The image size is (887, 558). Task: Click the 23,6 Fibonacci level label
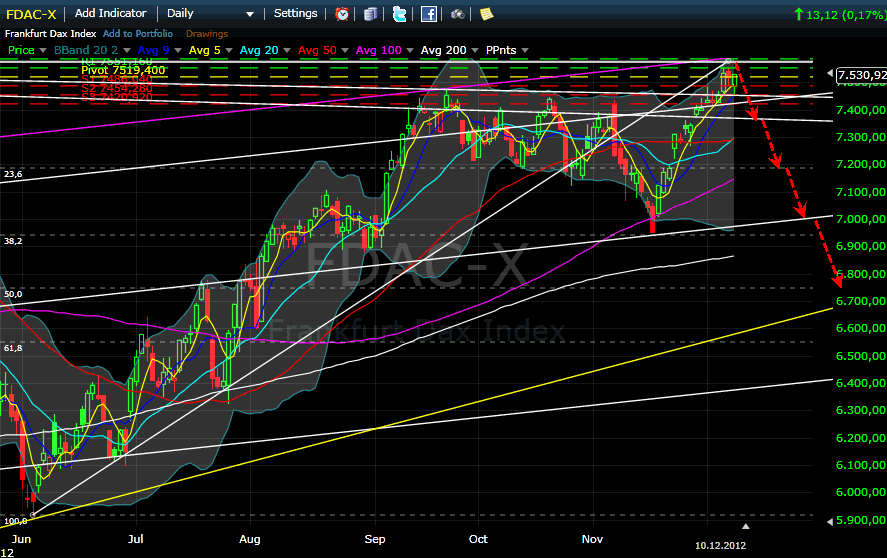click(13, 174)
